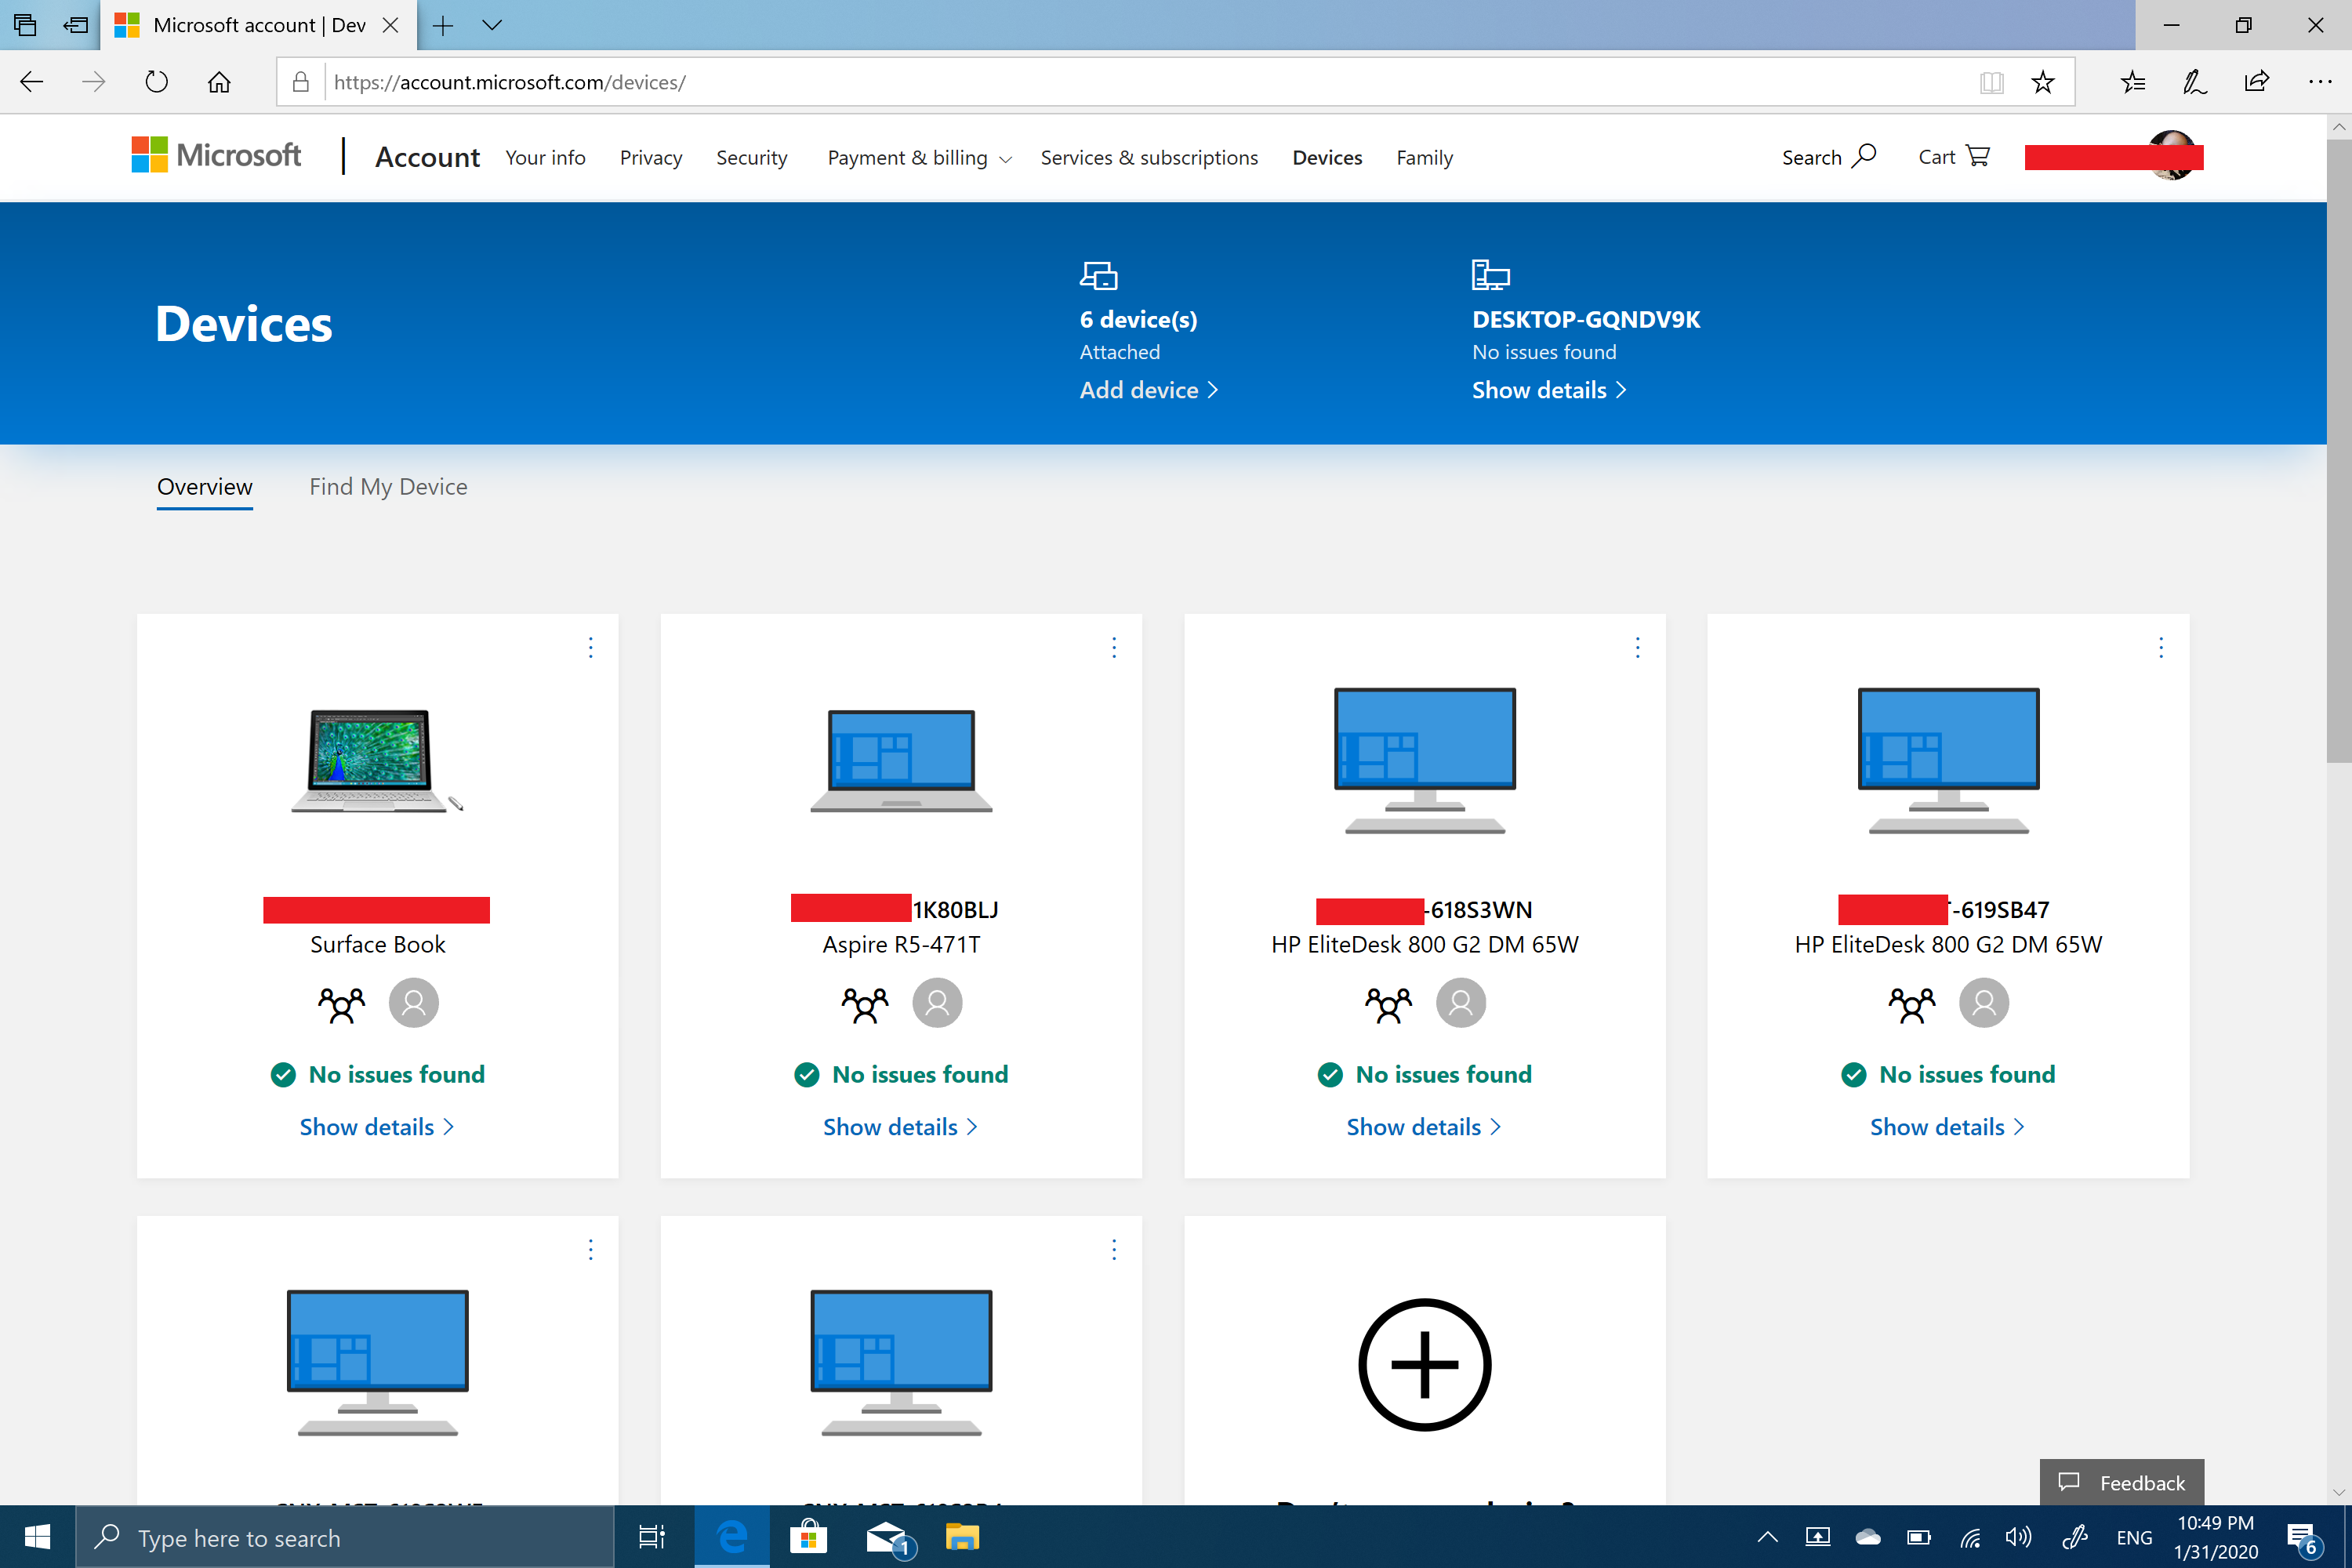Open Task View on the taskbar

pos(651,1537)
